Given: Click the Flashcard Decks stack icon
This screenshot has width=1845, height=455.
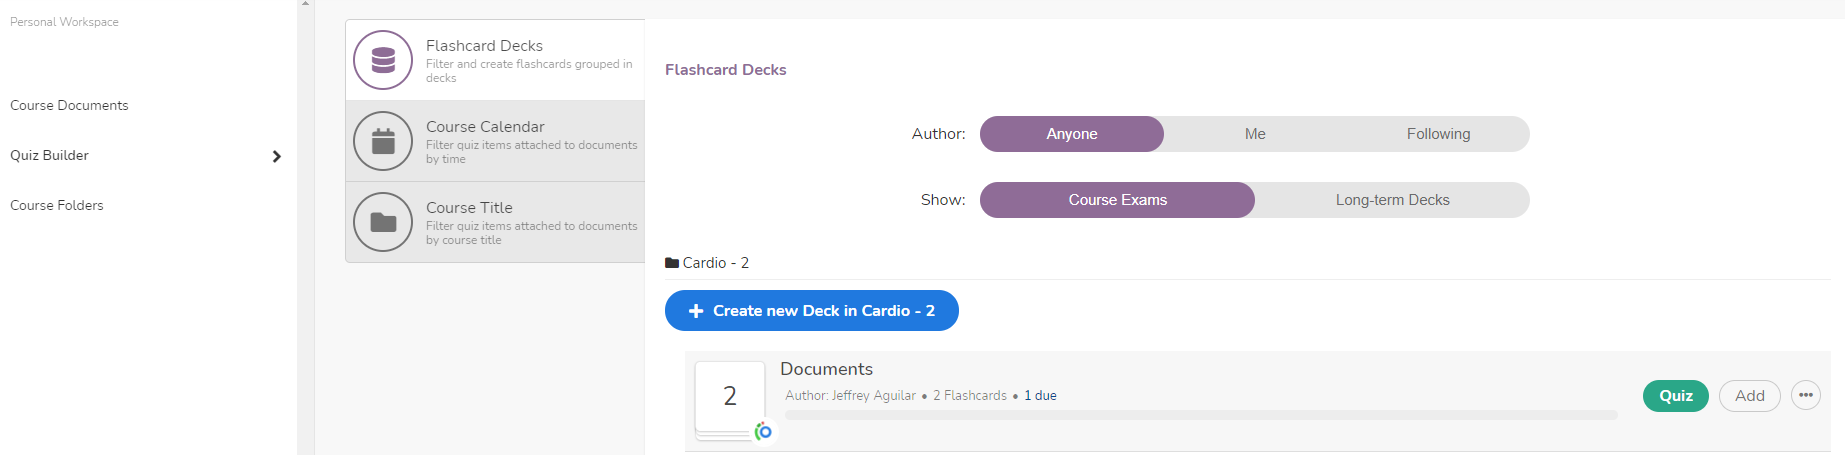Looking at the screenshot, I should pos(383,60).
